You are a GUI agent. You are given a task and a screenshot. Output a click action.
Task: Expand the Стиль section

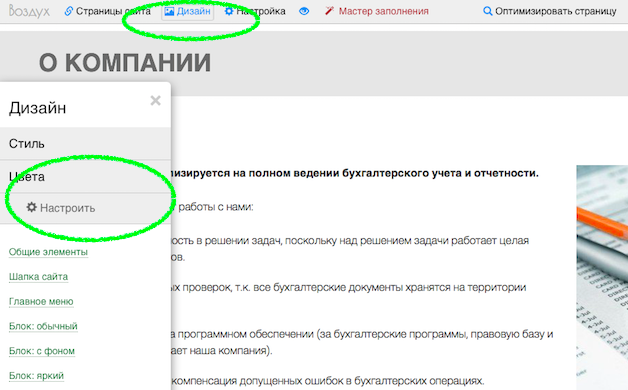coord(85,143)
